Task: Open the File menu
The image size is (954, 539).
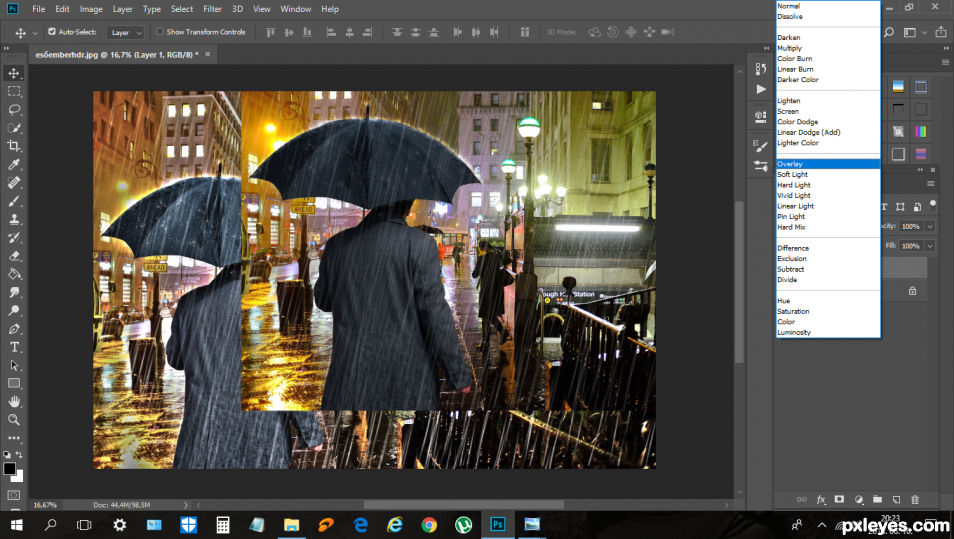Action: (38, 9)
